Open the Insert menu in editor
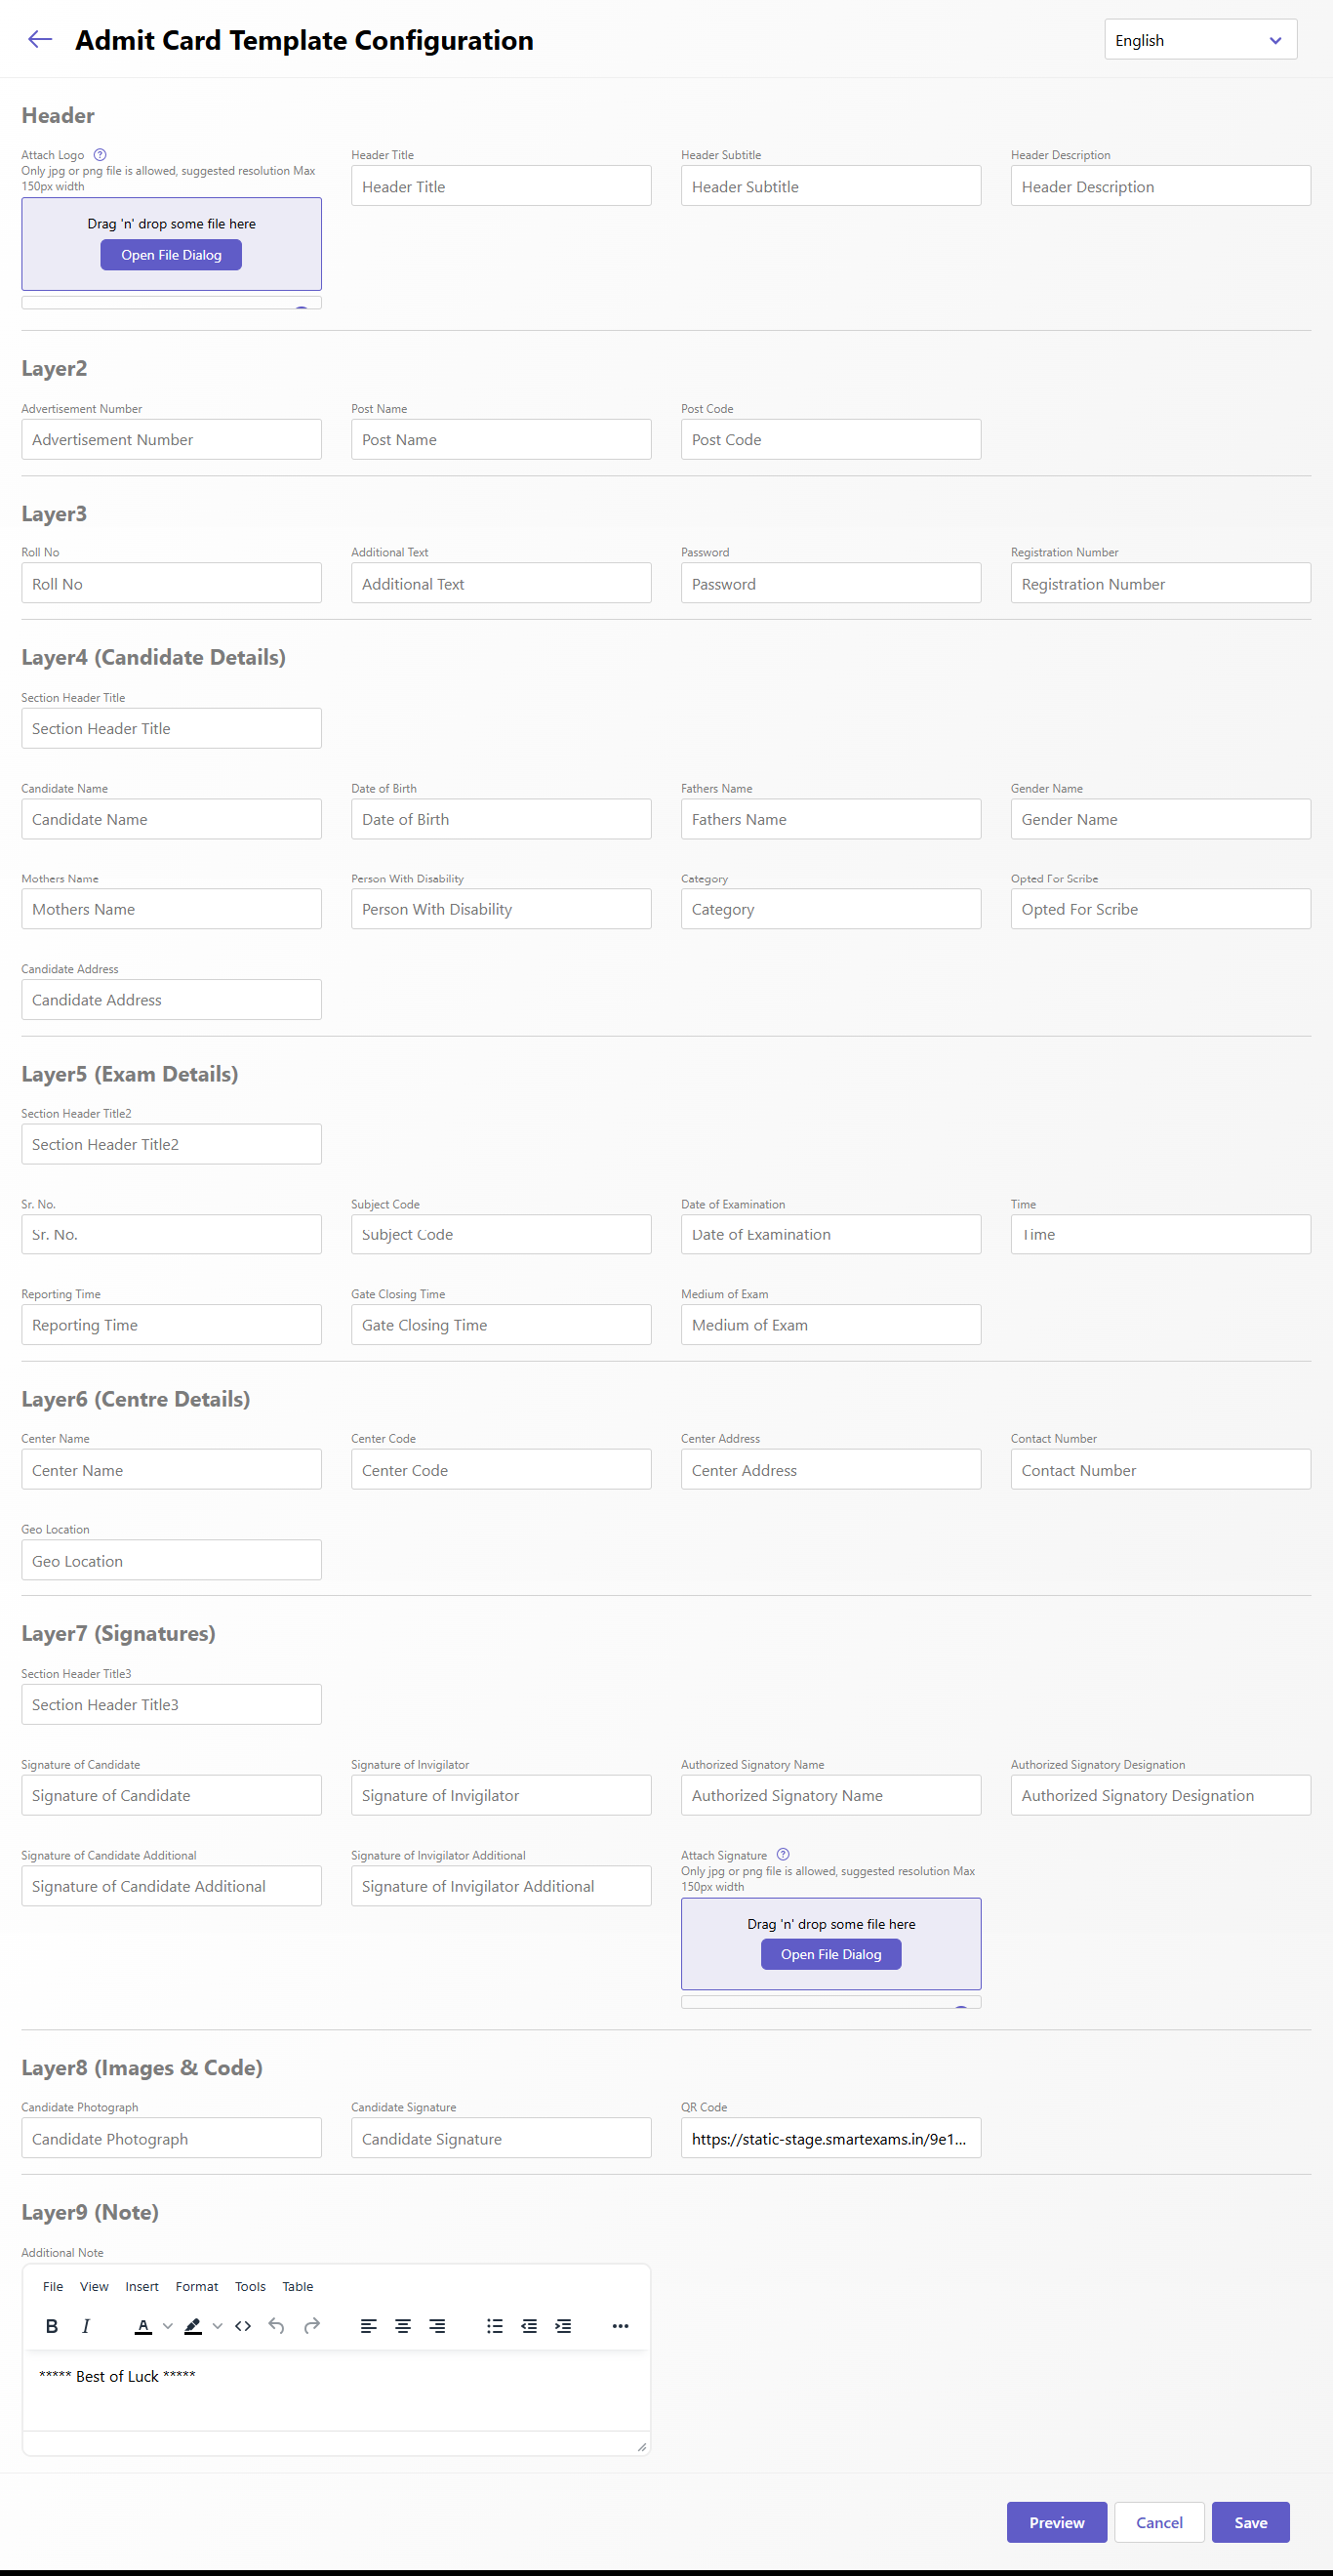Screen dimensions: 1333x2576 coord(142,2286)
